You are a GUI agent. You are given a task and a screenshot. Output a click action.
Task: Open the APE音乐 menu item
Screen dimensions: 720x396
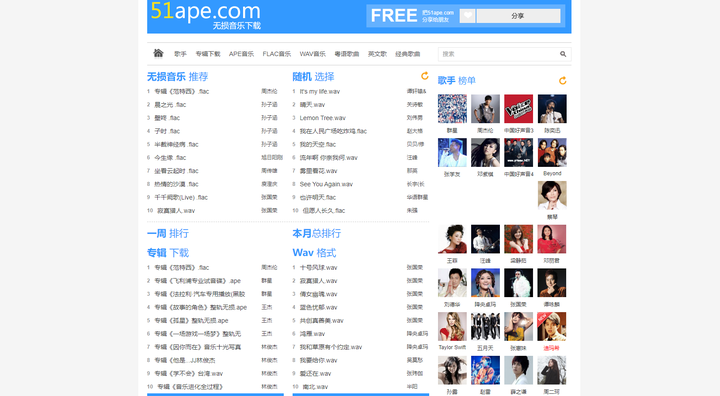[x=242, y=54]
